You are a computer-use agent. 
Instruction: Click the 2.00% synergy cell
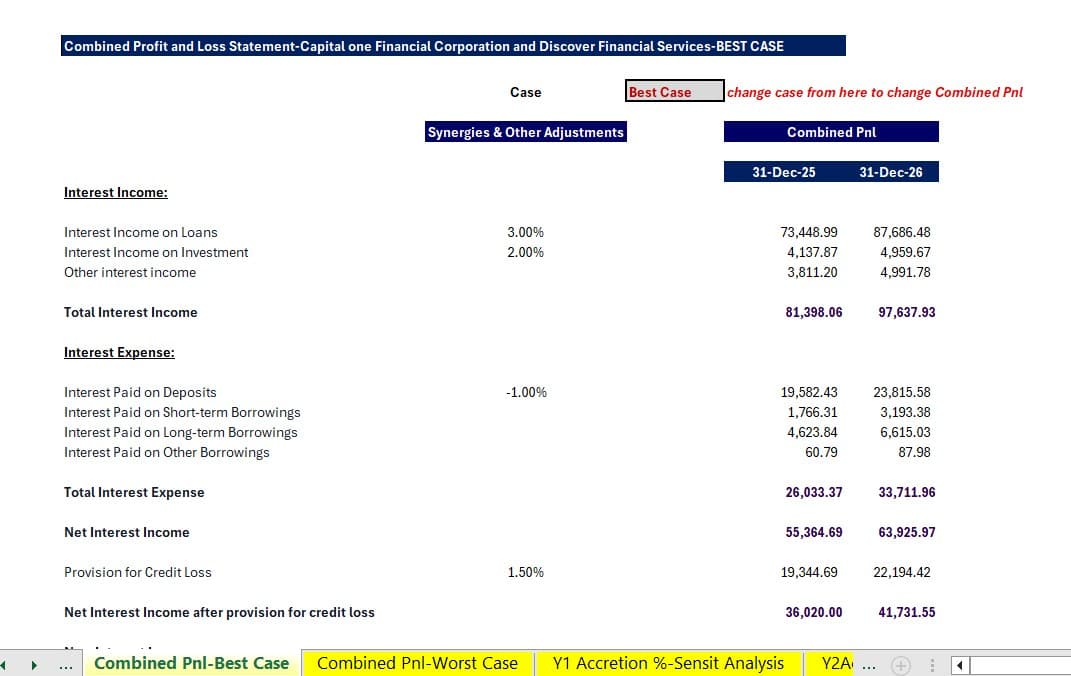tap(525, 252)
